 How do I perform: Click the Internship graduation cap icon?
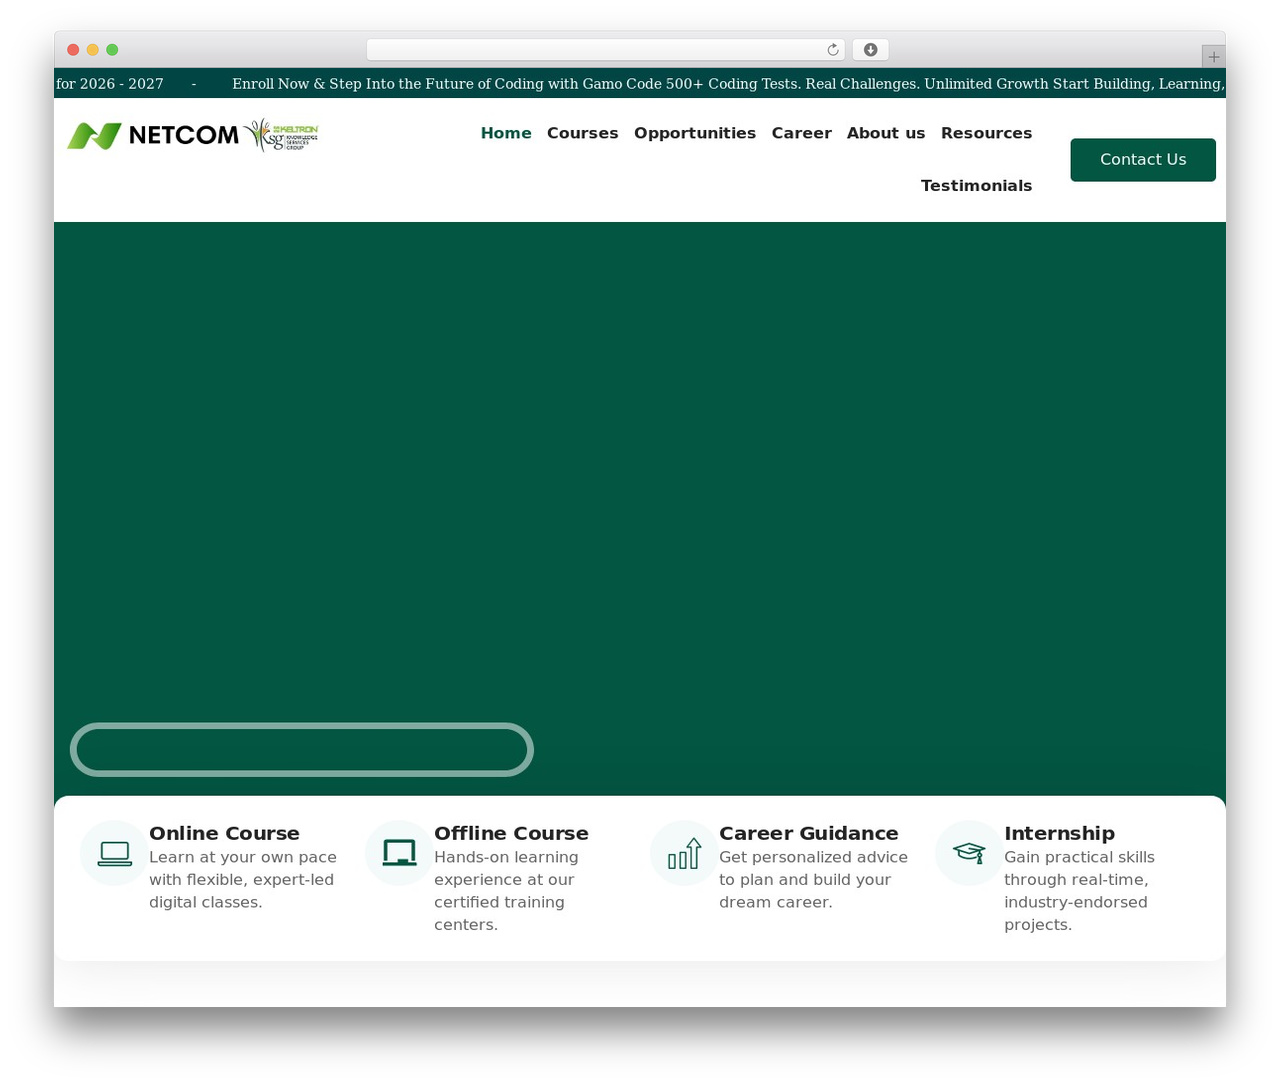pyautogui.click(x=969, y=853)
